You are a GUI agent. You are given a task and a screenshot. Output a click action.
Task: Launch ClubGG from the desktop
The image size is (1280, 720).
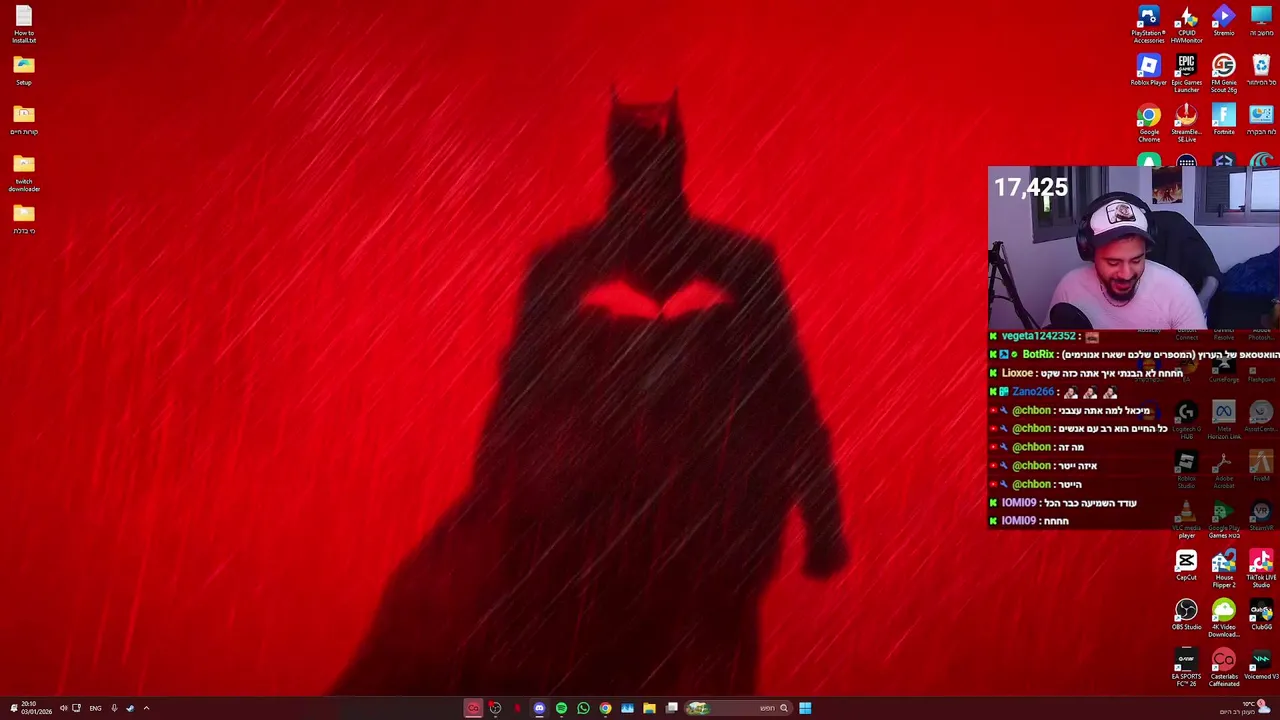(x=1261, y=615)
